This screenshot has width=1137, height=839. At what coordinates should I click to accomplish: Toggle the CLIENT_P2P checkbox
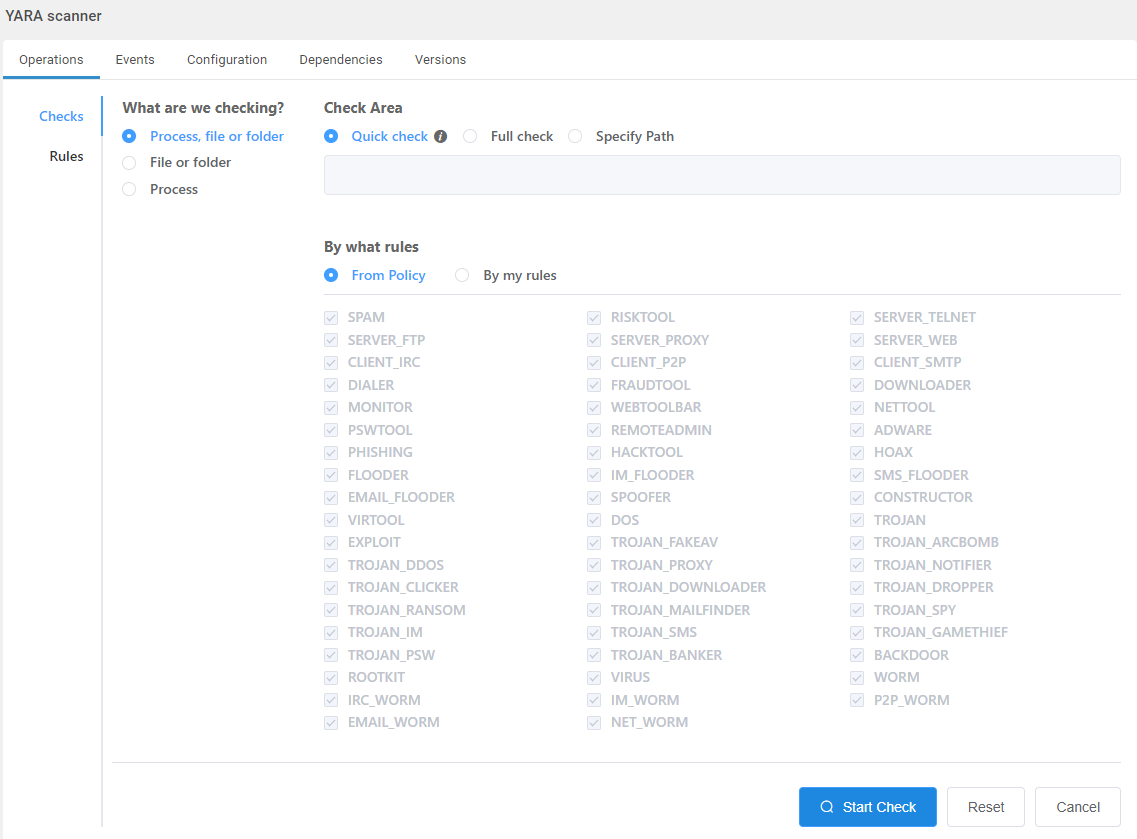[x=594, y=363]
